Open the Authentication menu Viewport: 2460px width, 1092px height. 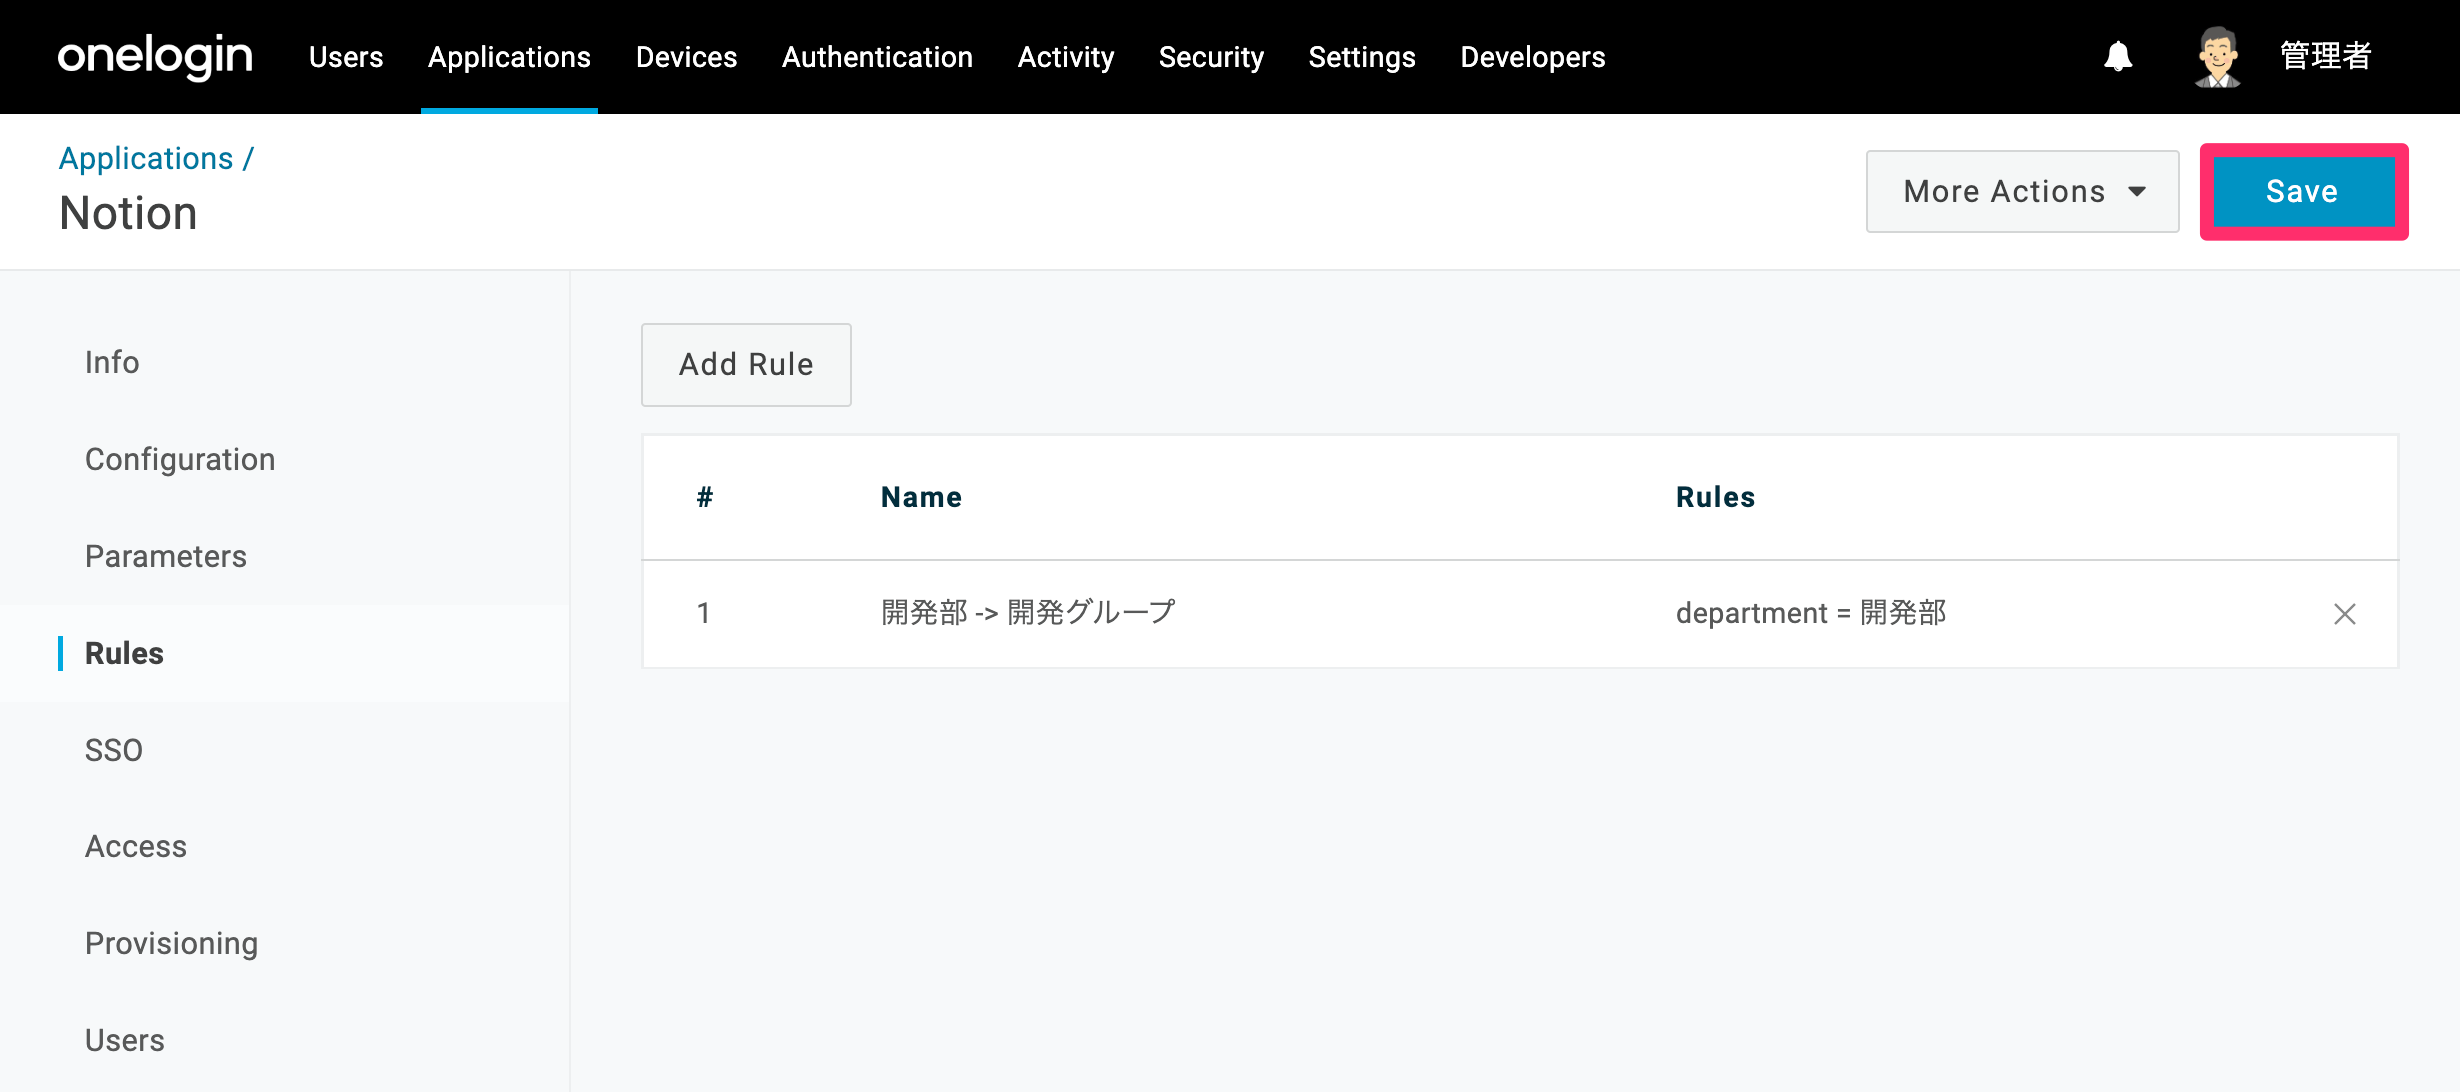click(877, 57)
